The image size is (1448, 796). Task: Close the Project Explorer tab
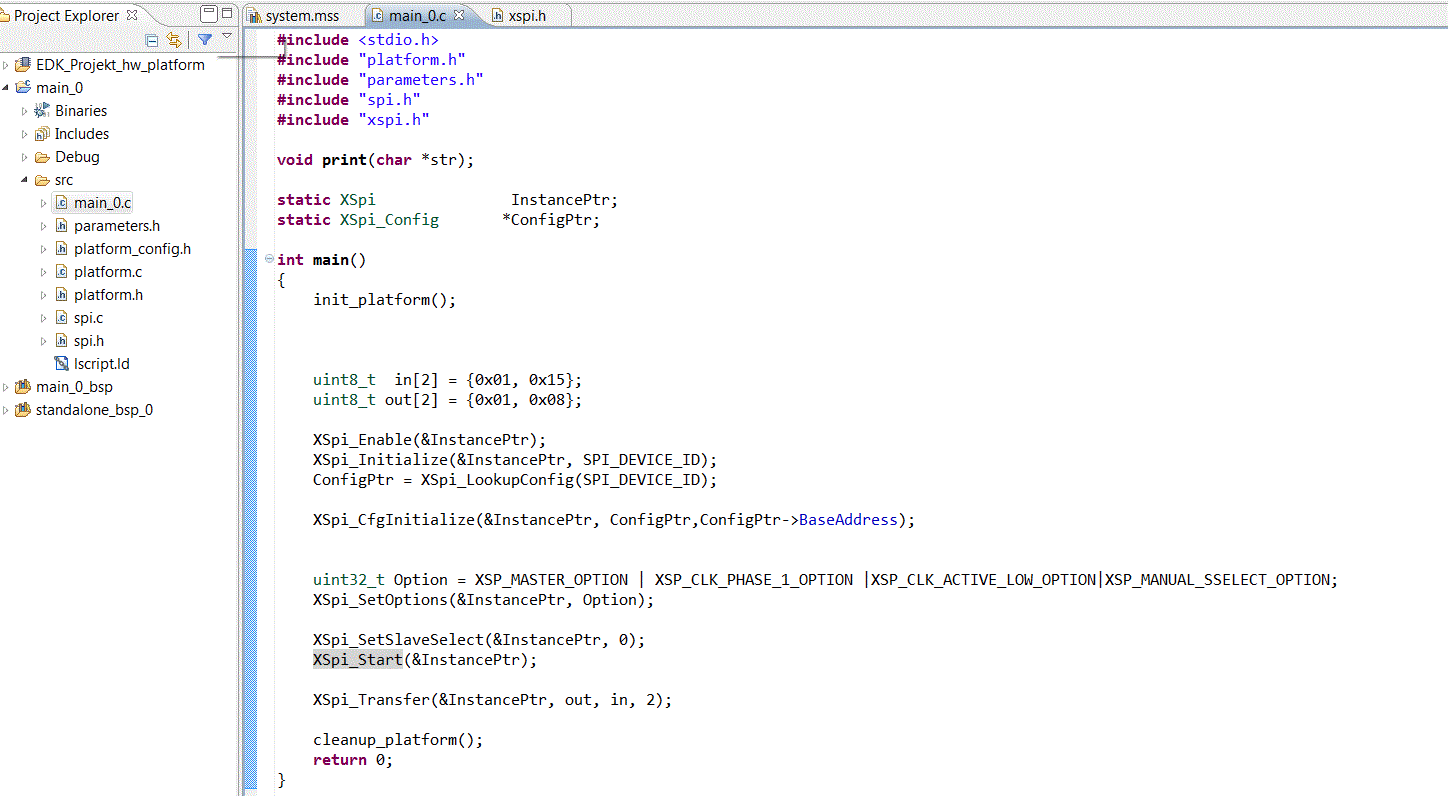pyautogui.click(x=131, y=15)
